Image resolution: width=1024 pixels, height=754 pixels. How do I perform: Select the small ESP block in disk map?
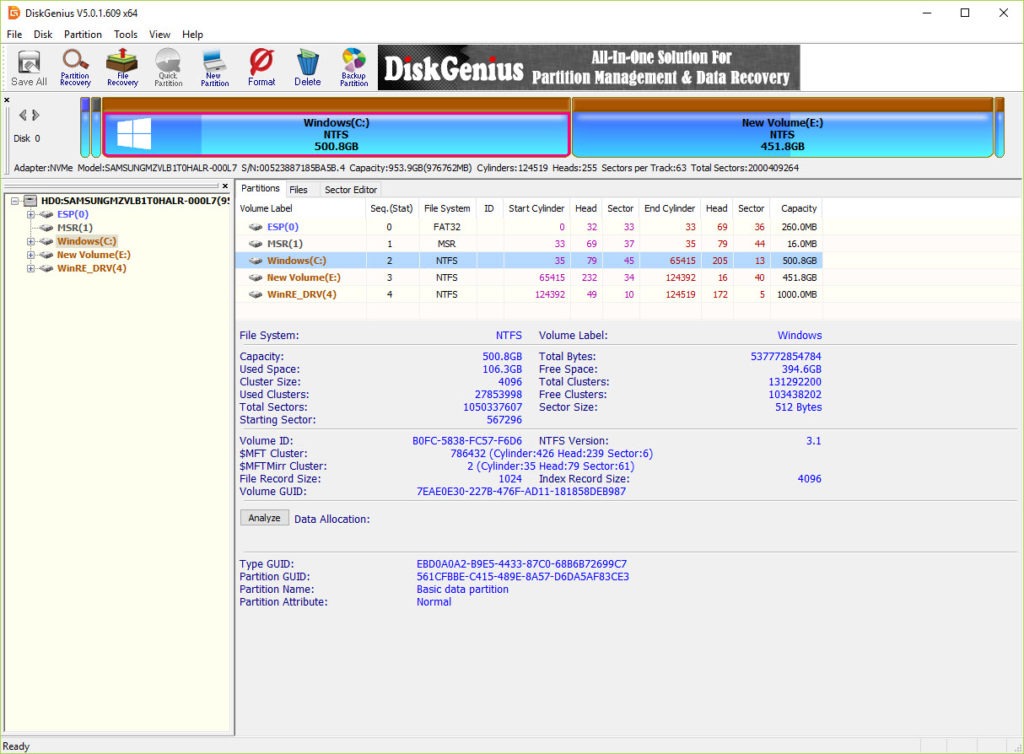(x=85, y=127)
